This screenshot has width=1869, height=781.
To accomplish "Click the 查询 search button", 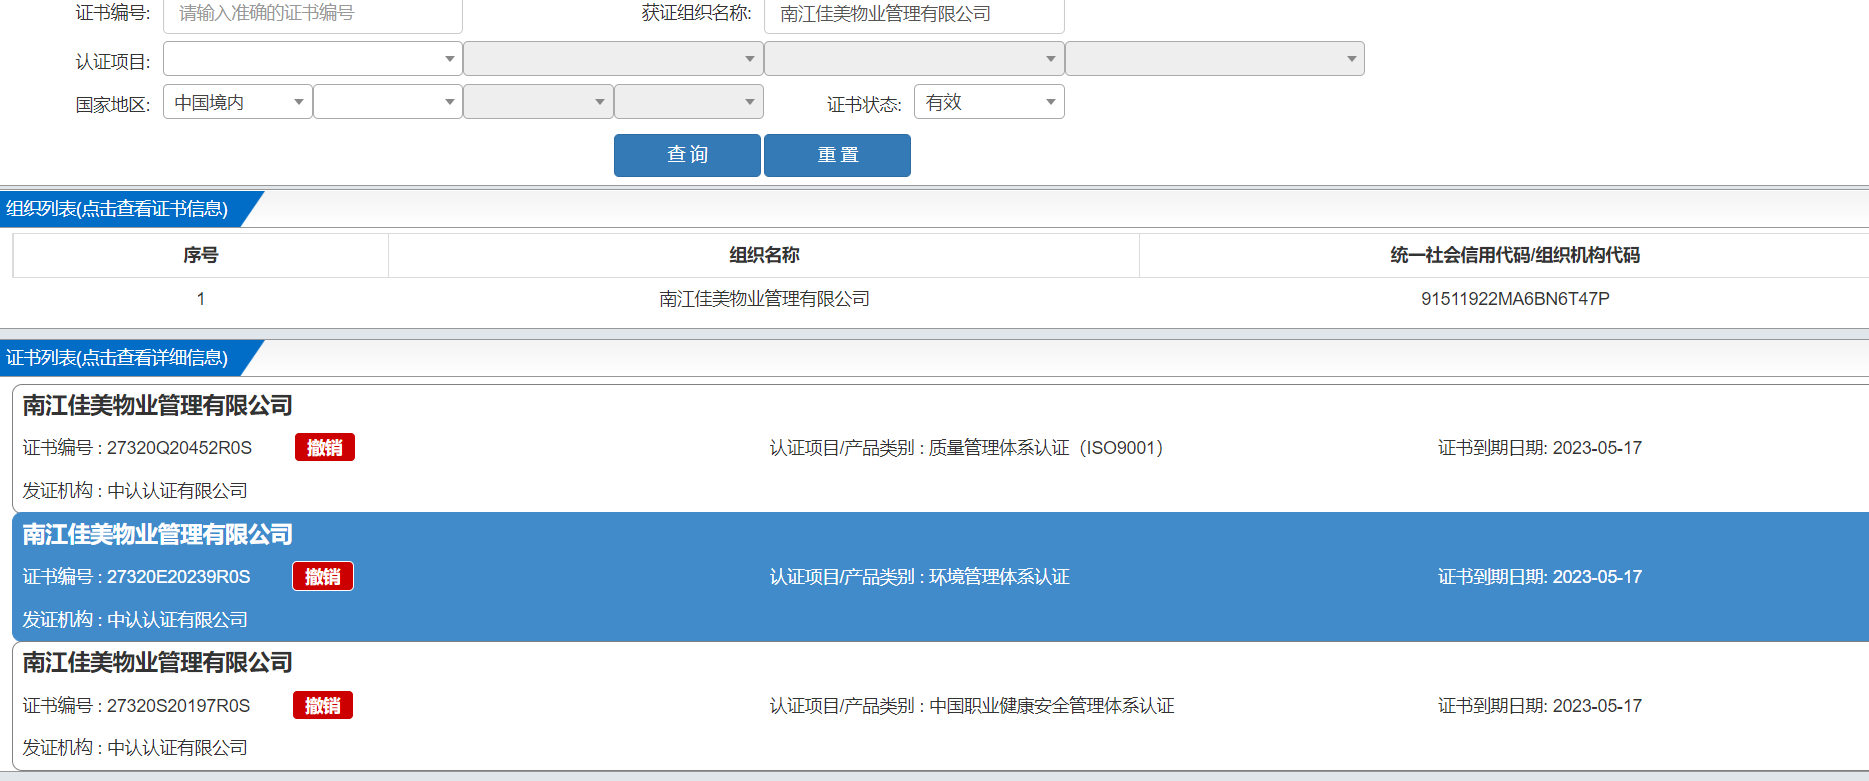I will click(x=687, y=155).
